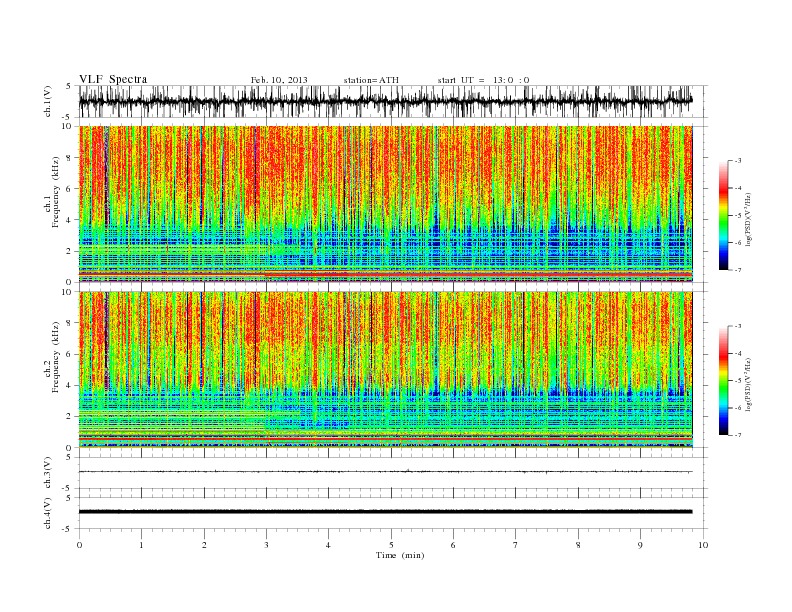This screenshot has height=612, width=792.
Task: Click the "ch.4(V)" axis label
Action: 48,513
